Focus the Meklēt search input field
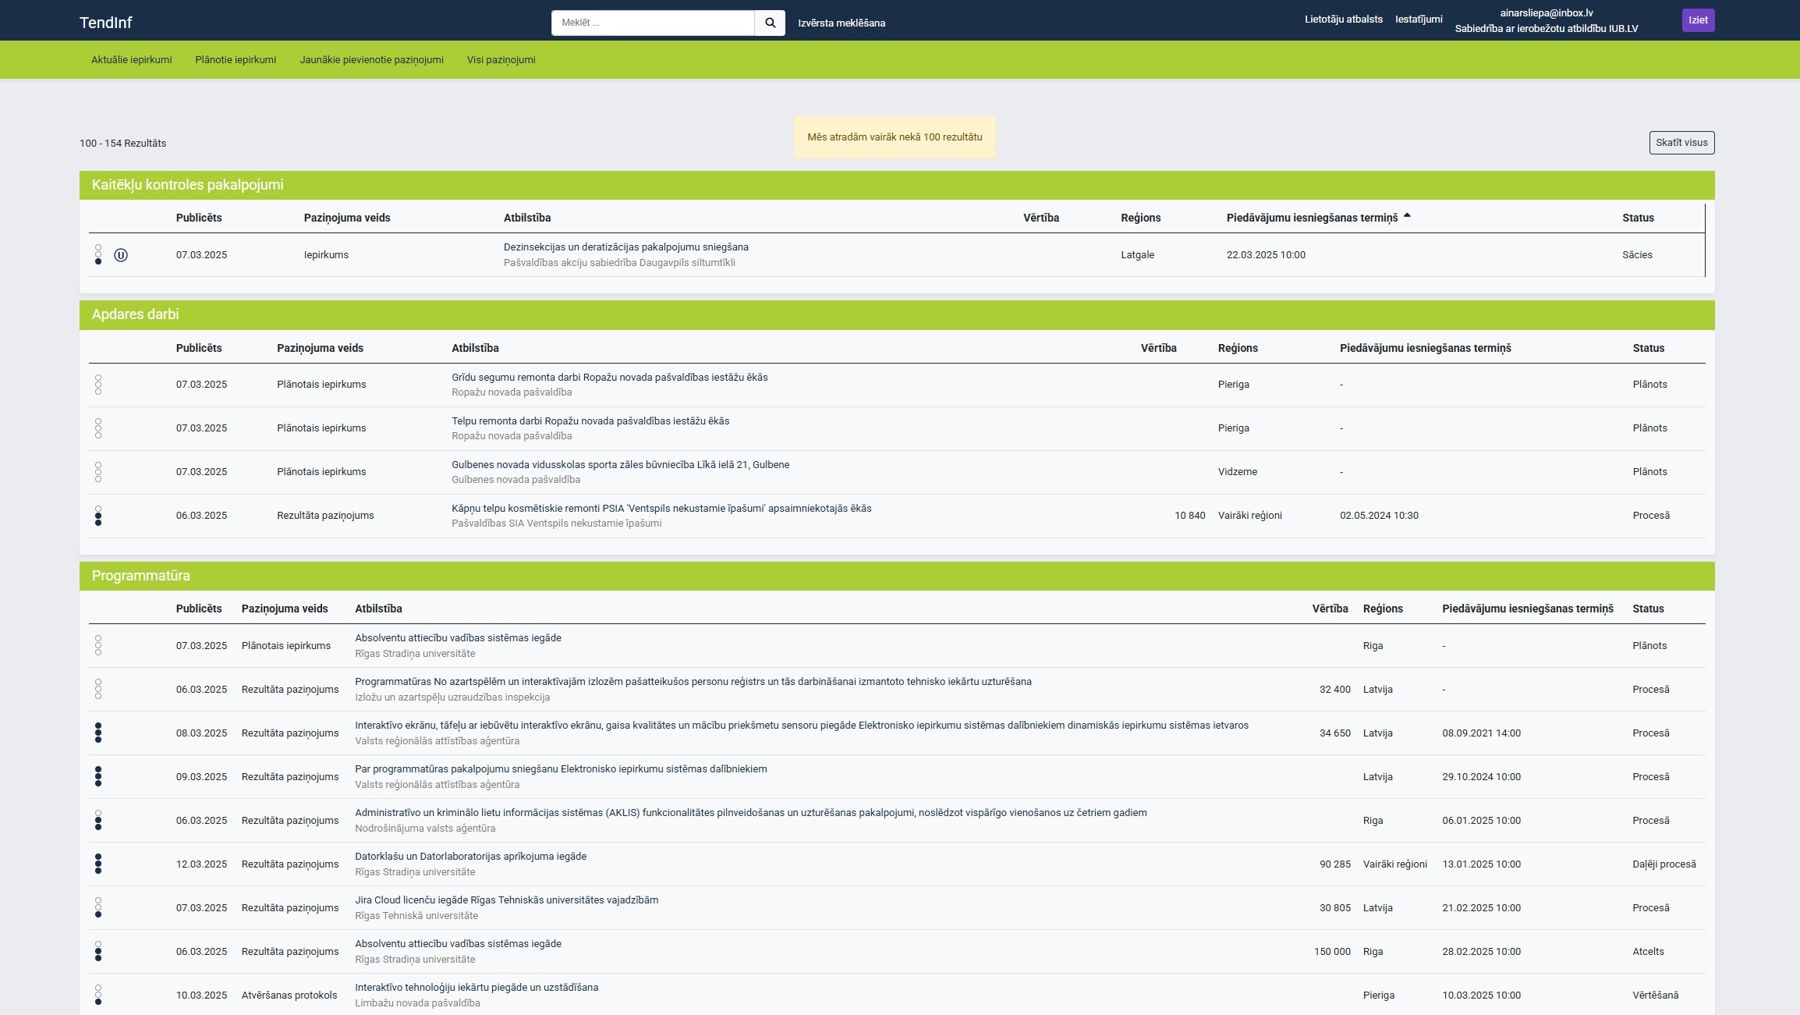Image resolution: width=1800 pixels, height=1015 pixels. [x=652, y=23]
